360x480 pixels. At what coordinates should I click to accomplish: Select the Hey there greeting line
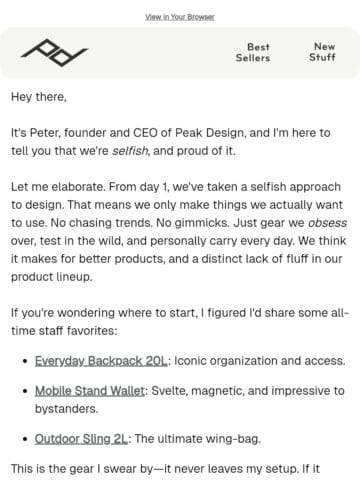(x=39, y=97)
